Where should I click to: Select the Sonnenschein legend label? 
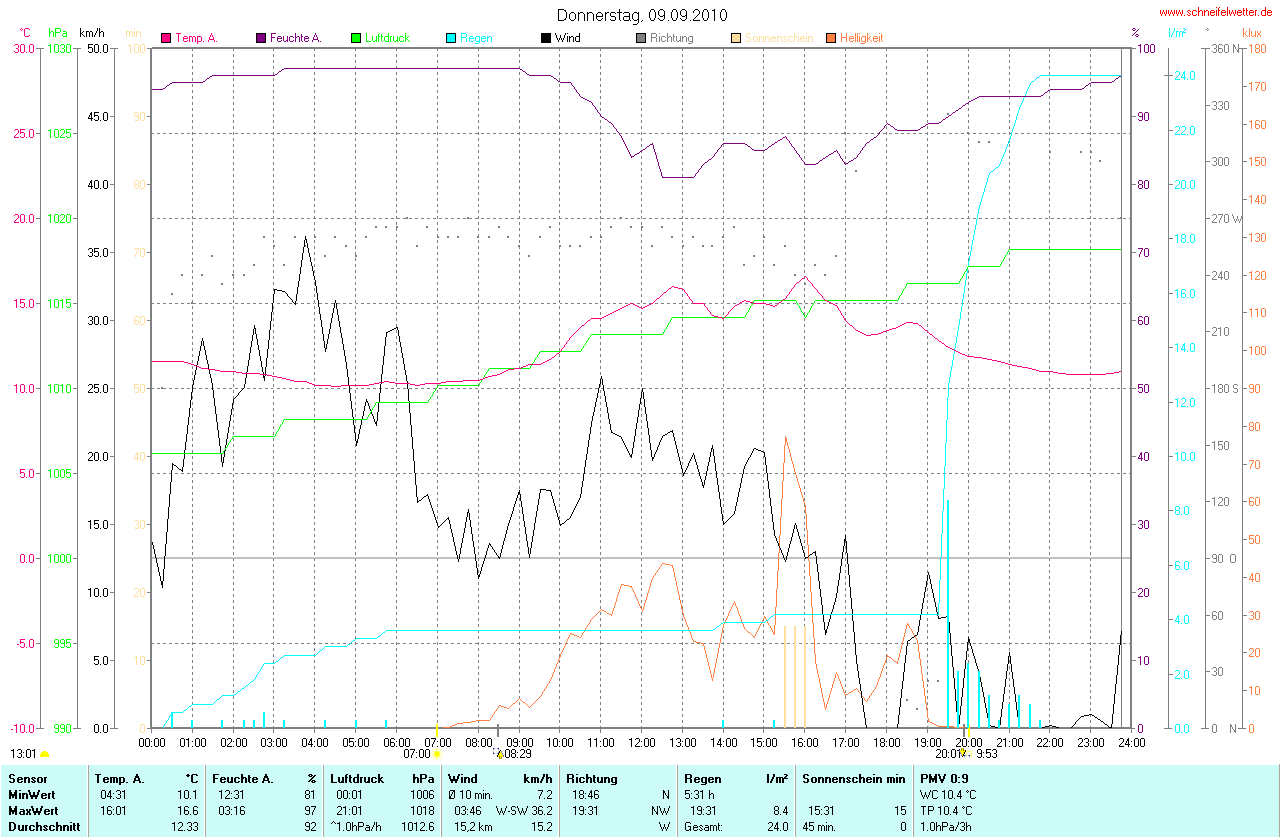point(777,38)
